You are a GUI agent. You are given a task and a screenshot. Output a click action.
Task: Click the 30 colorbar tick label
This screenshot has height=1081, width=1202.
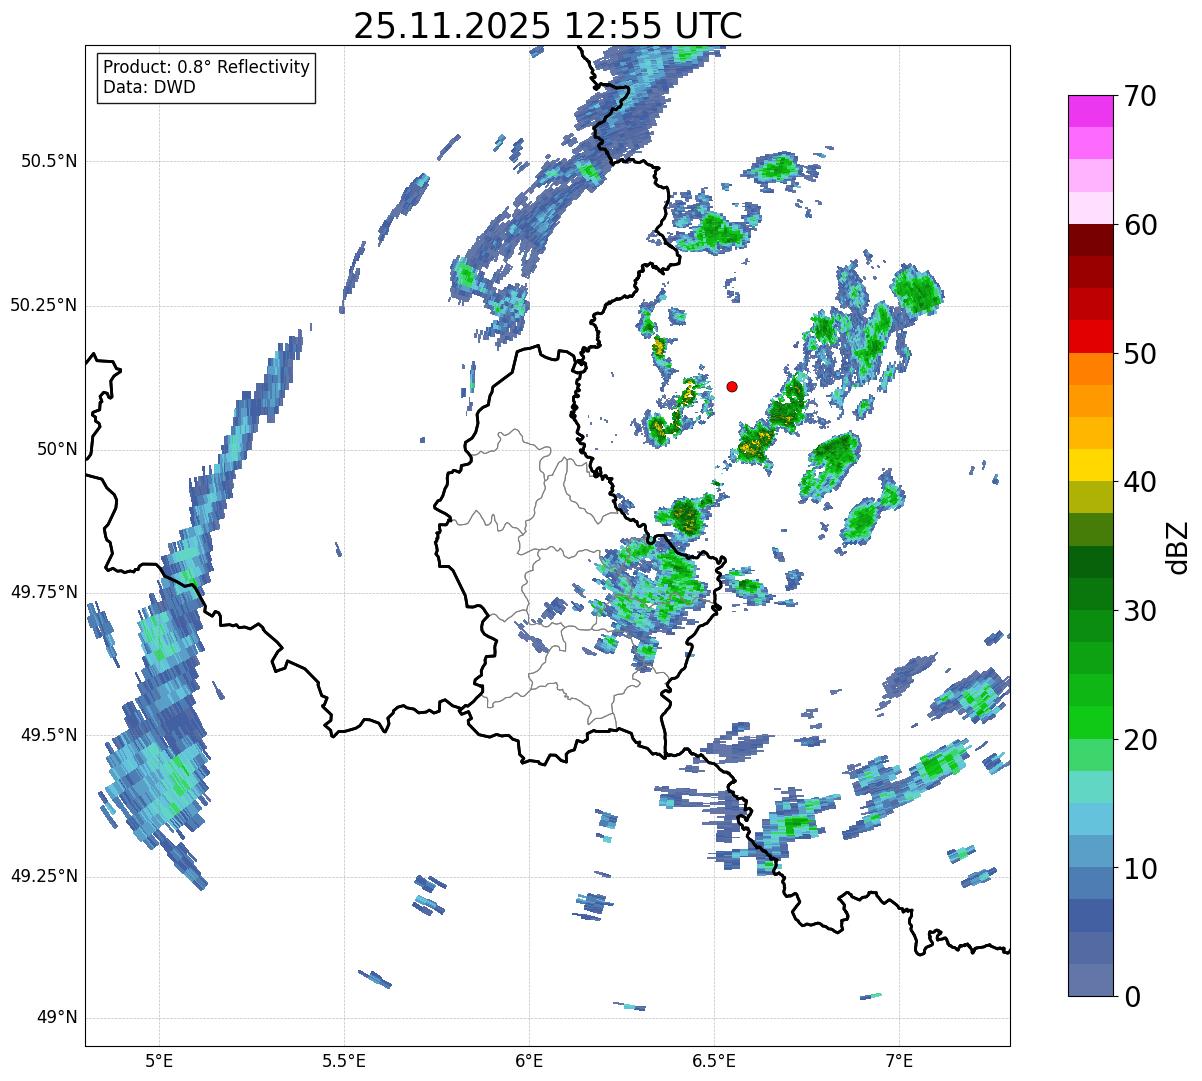1139,611
